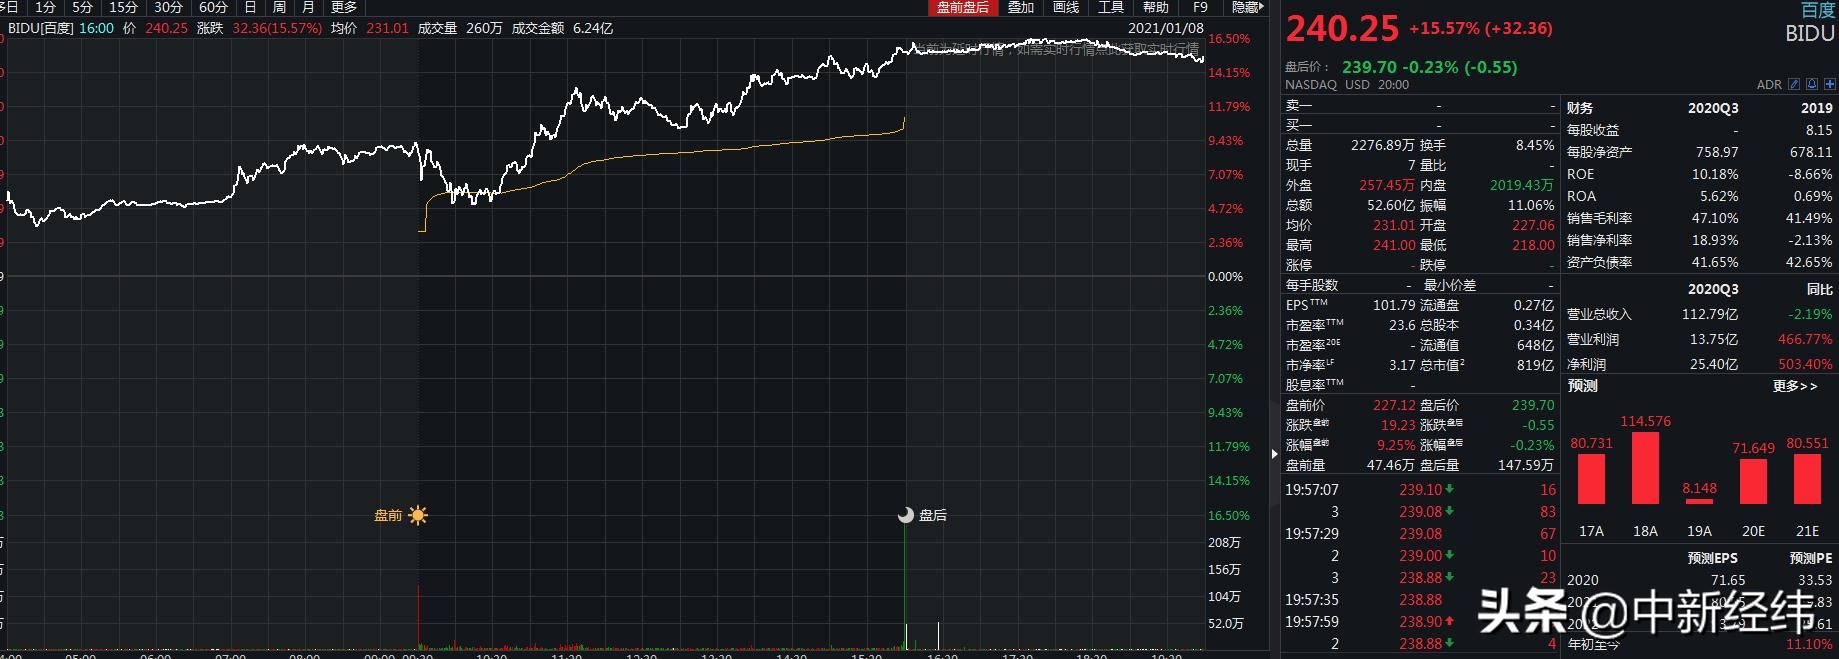Screen dimensions: 1839x659
Task: Select the 30分 chart period
Action: tap(168, 7)
